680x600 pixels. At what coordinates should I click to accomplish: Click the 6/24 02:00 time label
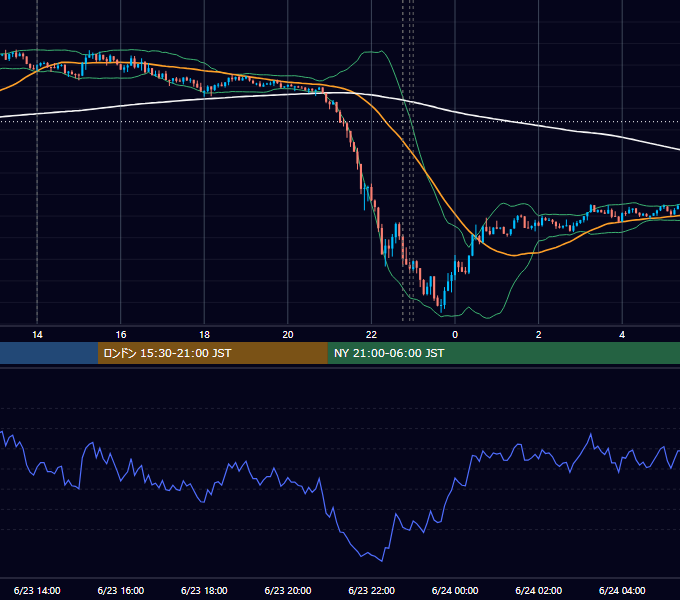tap(538, 590)
